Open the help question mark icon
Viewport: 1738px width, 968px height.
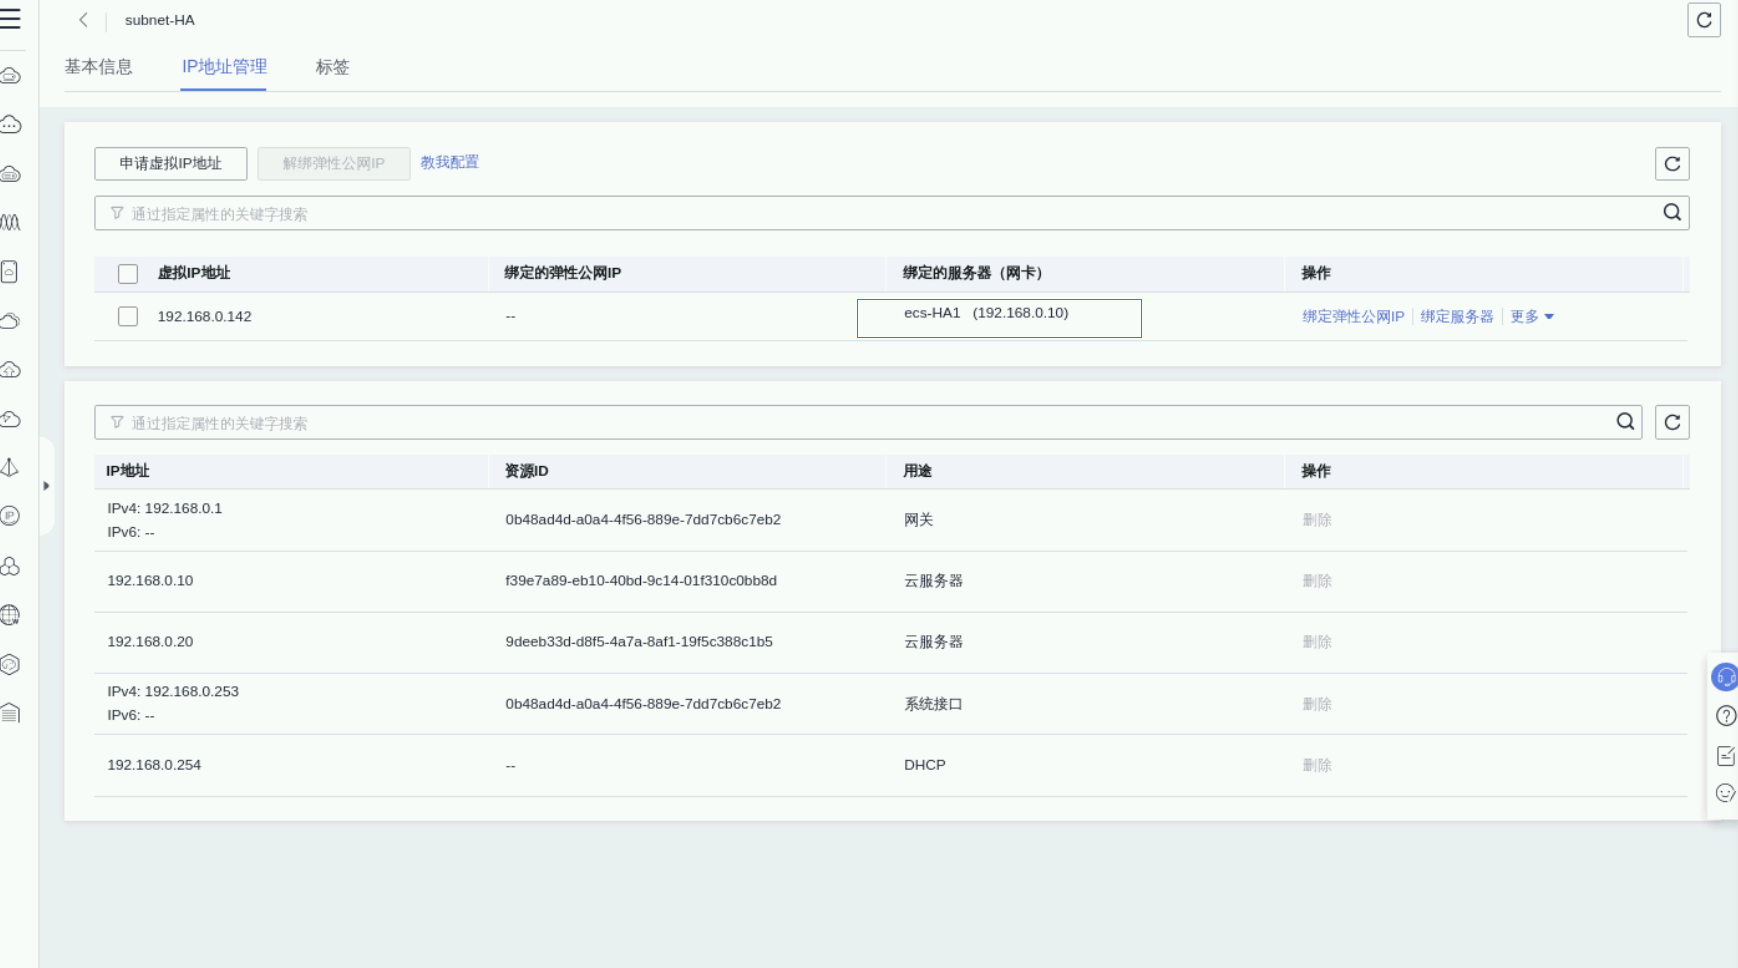1725,716
